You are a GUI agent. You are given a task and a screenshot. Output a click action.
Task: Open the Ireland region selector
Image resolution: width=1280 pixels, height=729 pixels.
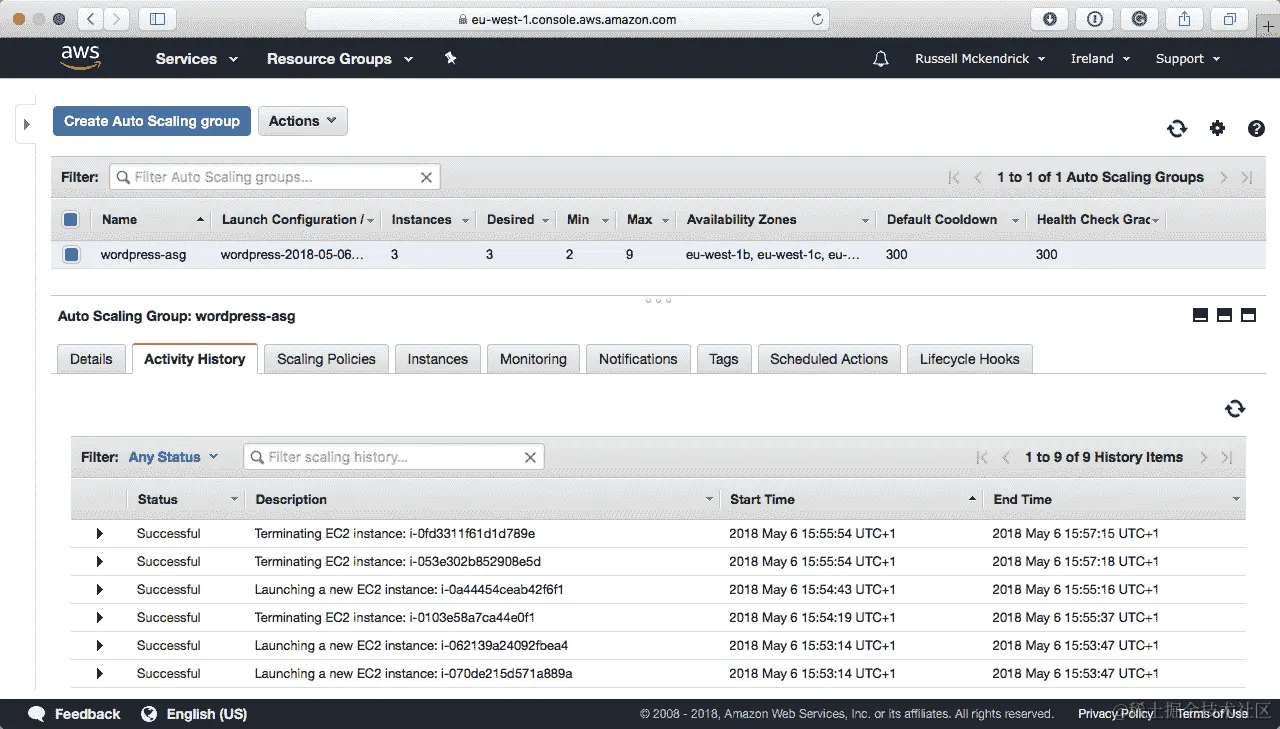(1100, 59)
